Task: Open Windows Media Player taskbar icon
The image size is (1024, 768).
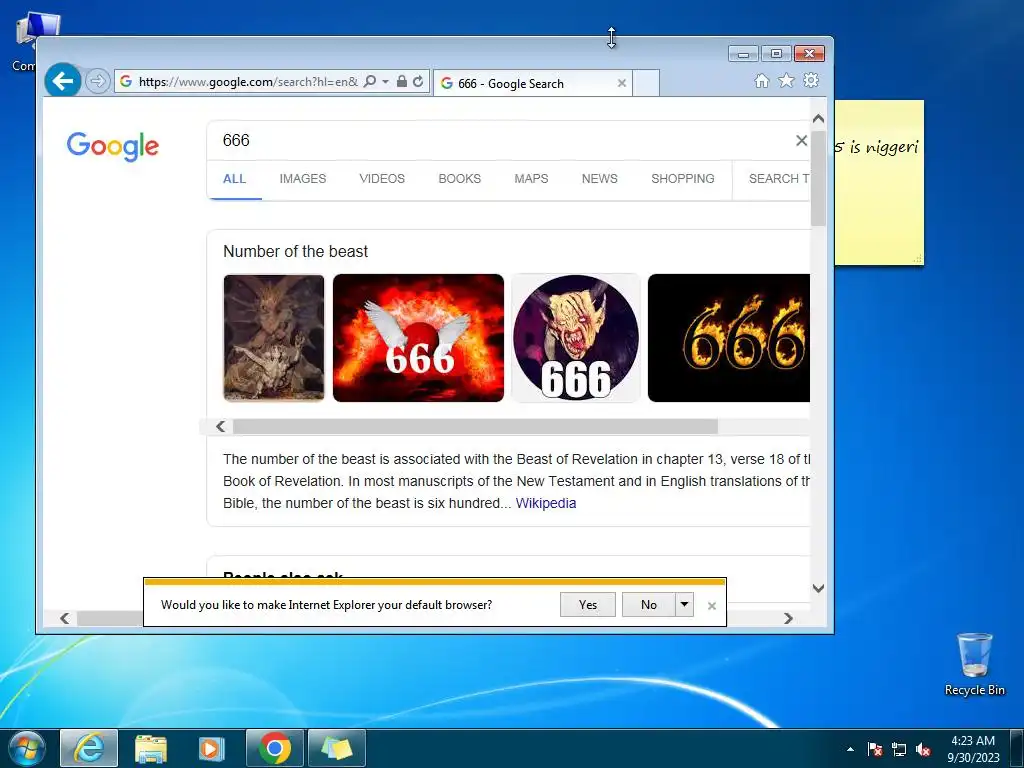Action: coord(211,748)
